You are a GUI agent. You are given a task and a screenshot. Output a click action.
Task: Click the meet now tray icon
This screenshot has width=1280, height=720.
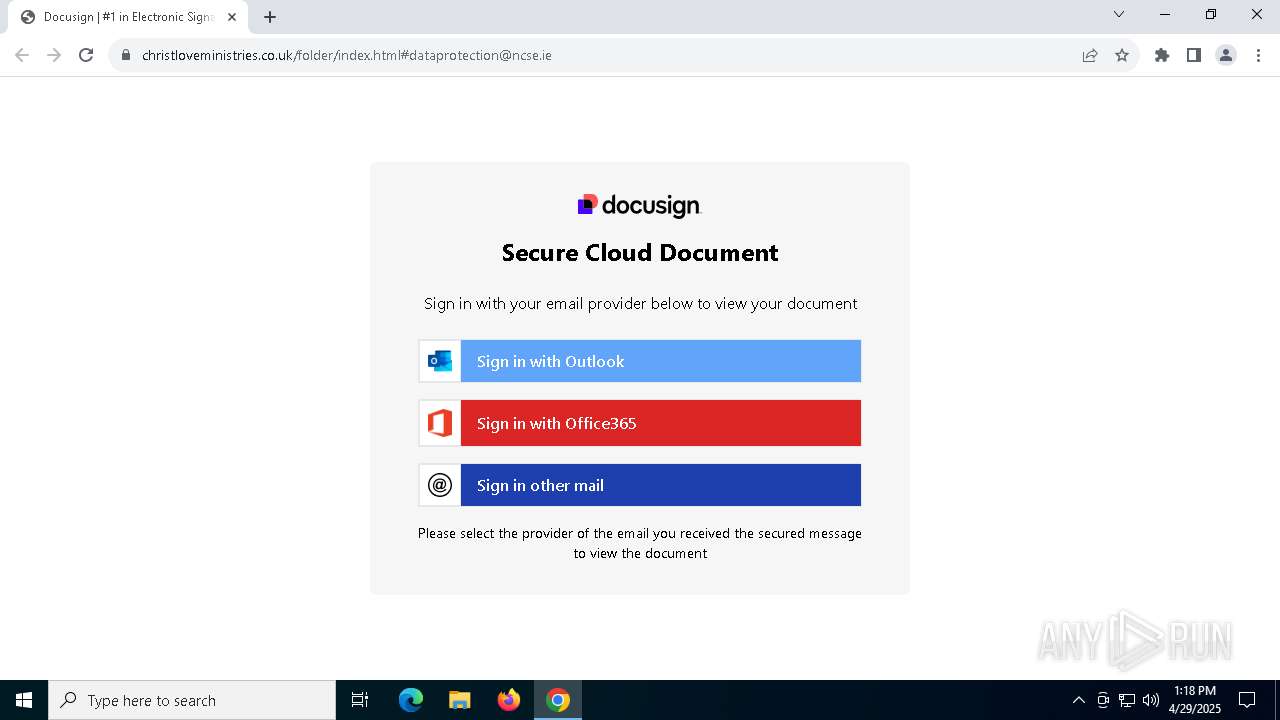[1103, 700]
